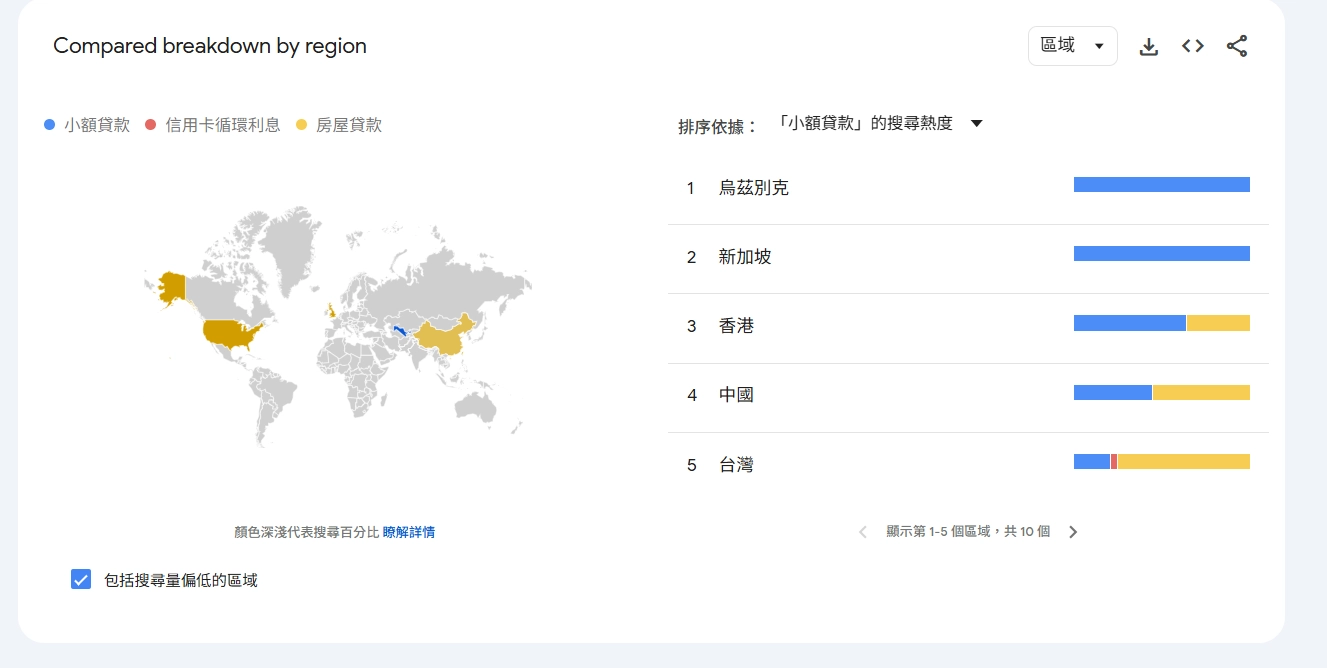Toggle inclusion of low-search-volume regions
Screen dimensions: 1327x668
(x=79, y=578)
